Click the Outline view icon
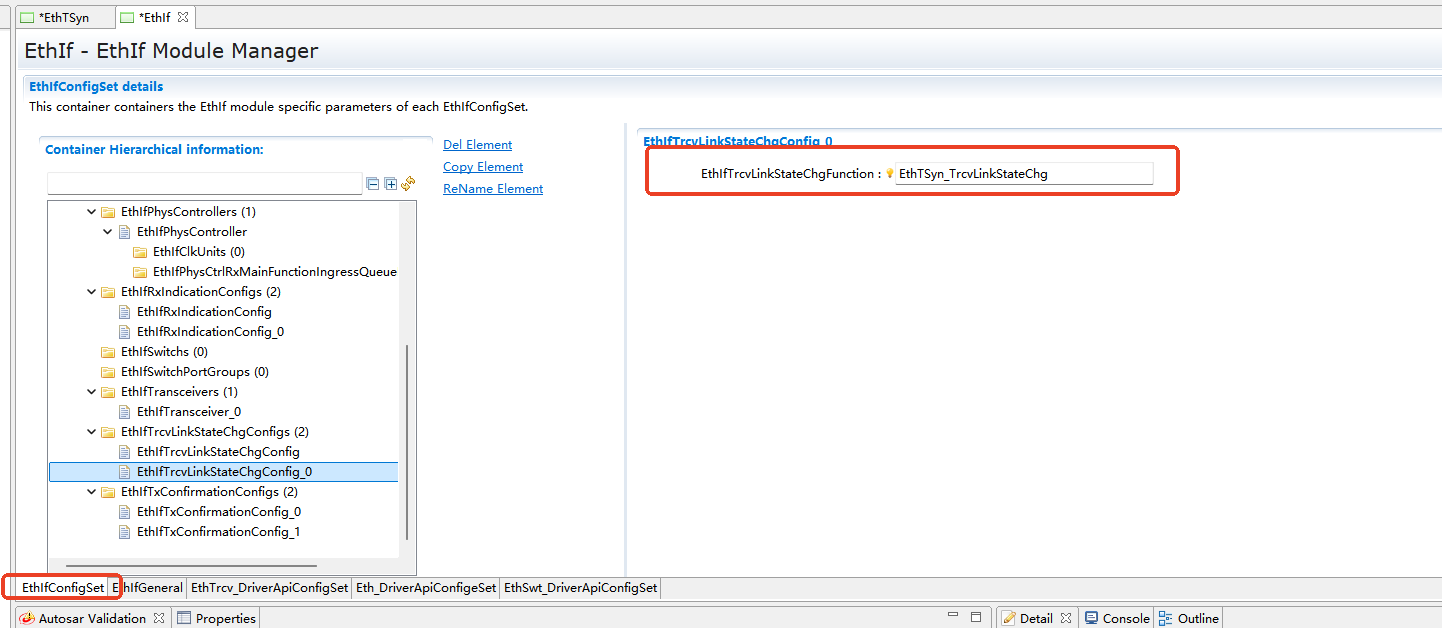Screen dimensions: 1442x628 1166,617
